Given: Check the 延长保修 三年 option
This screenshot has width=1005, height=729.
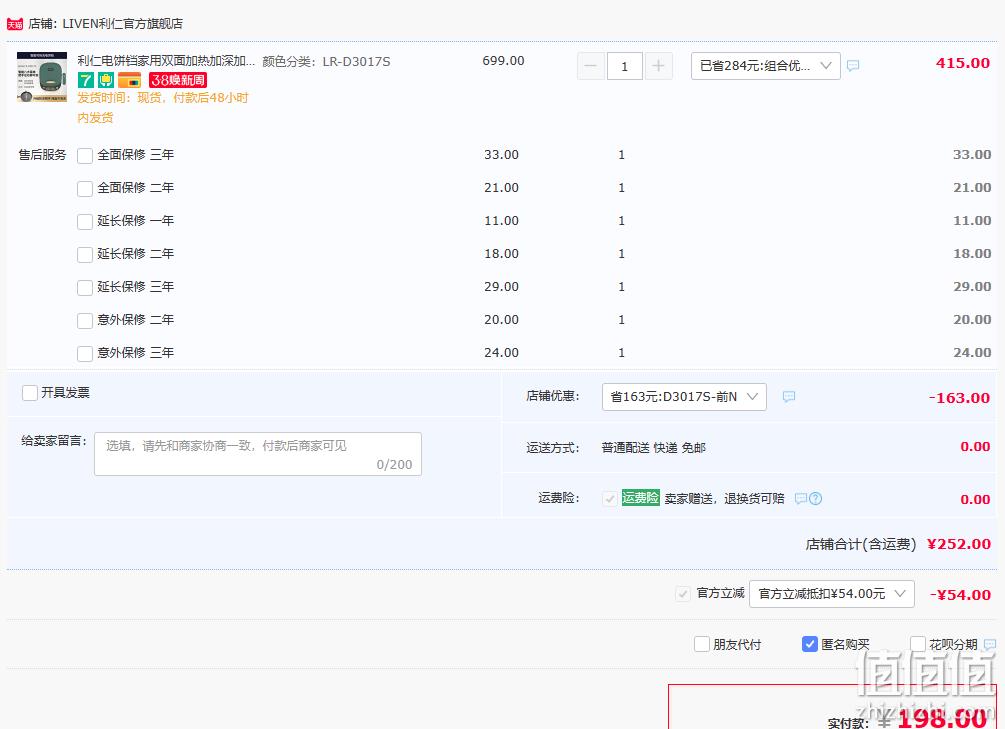Looking at the screenshot, I should [x=85, y=287].
